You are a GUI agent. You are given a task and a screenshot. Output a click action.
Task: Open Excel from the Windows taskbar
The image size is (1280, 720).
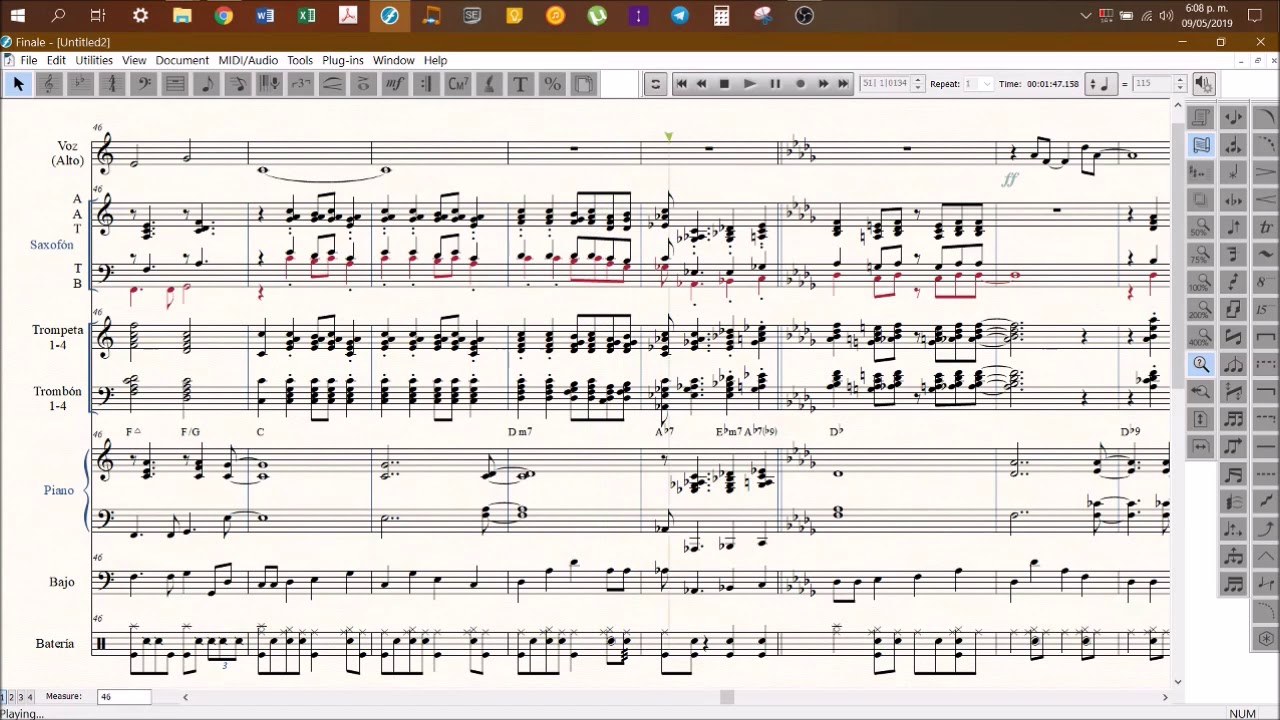307,15
